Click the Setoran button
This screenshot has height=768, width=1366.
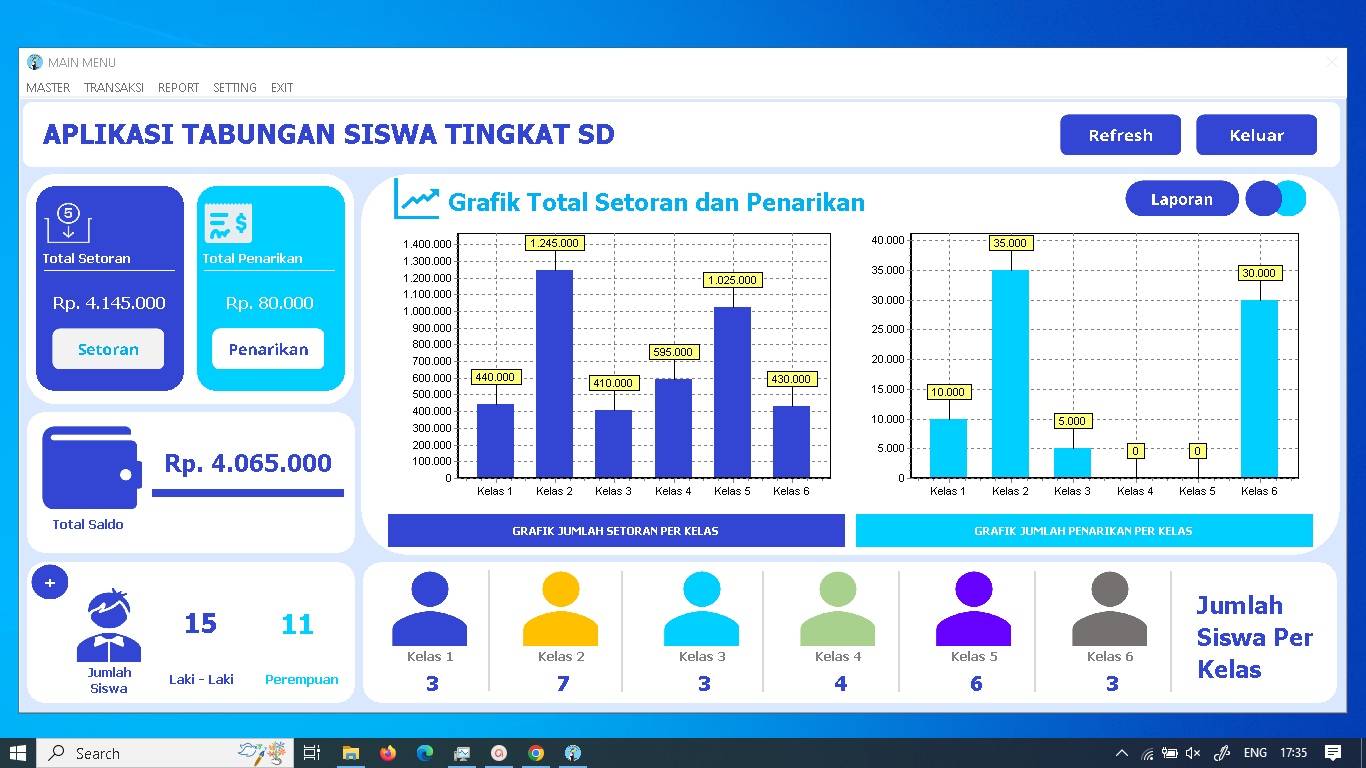coord(108,349)
